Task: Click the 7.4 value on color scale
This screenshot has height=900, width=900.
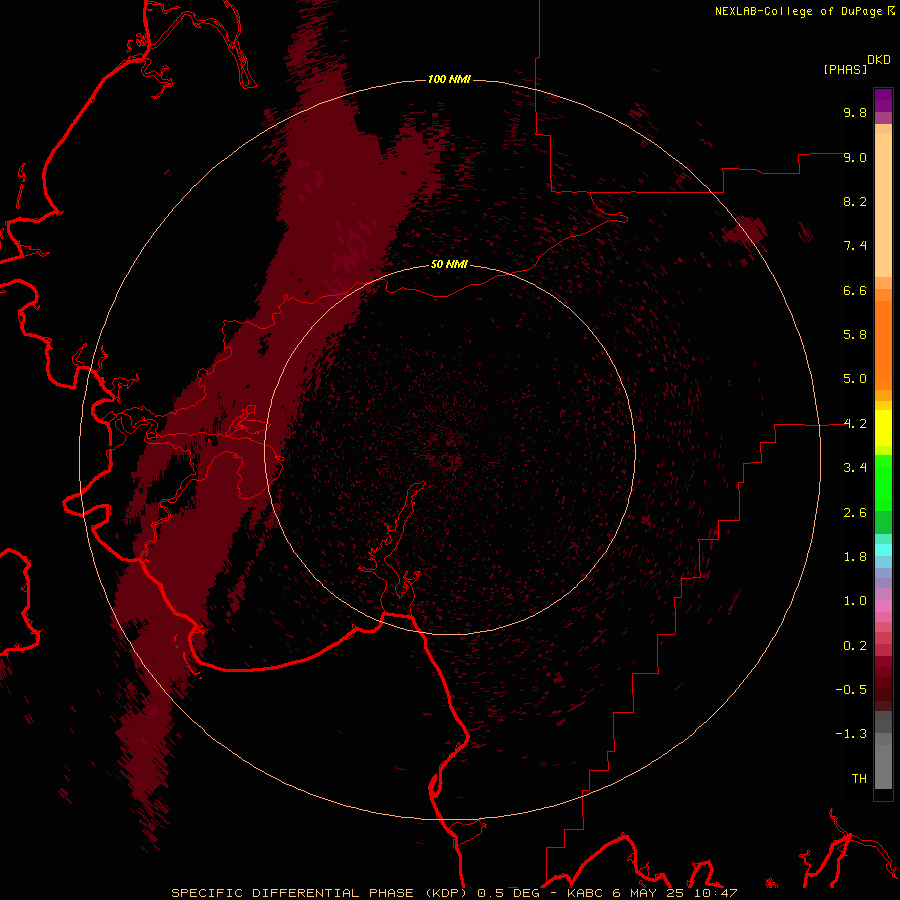Action: 855,246
